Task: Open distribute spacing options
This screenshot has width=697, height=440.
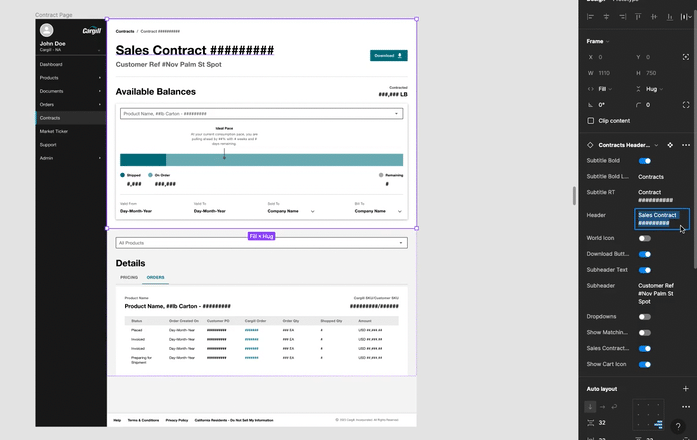Action: (x=686, y=17)
